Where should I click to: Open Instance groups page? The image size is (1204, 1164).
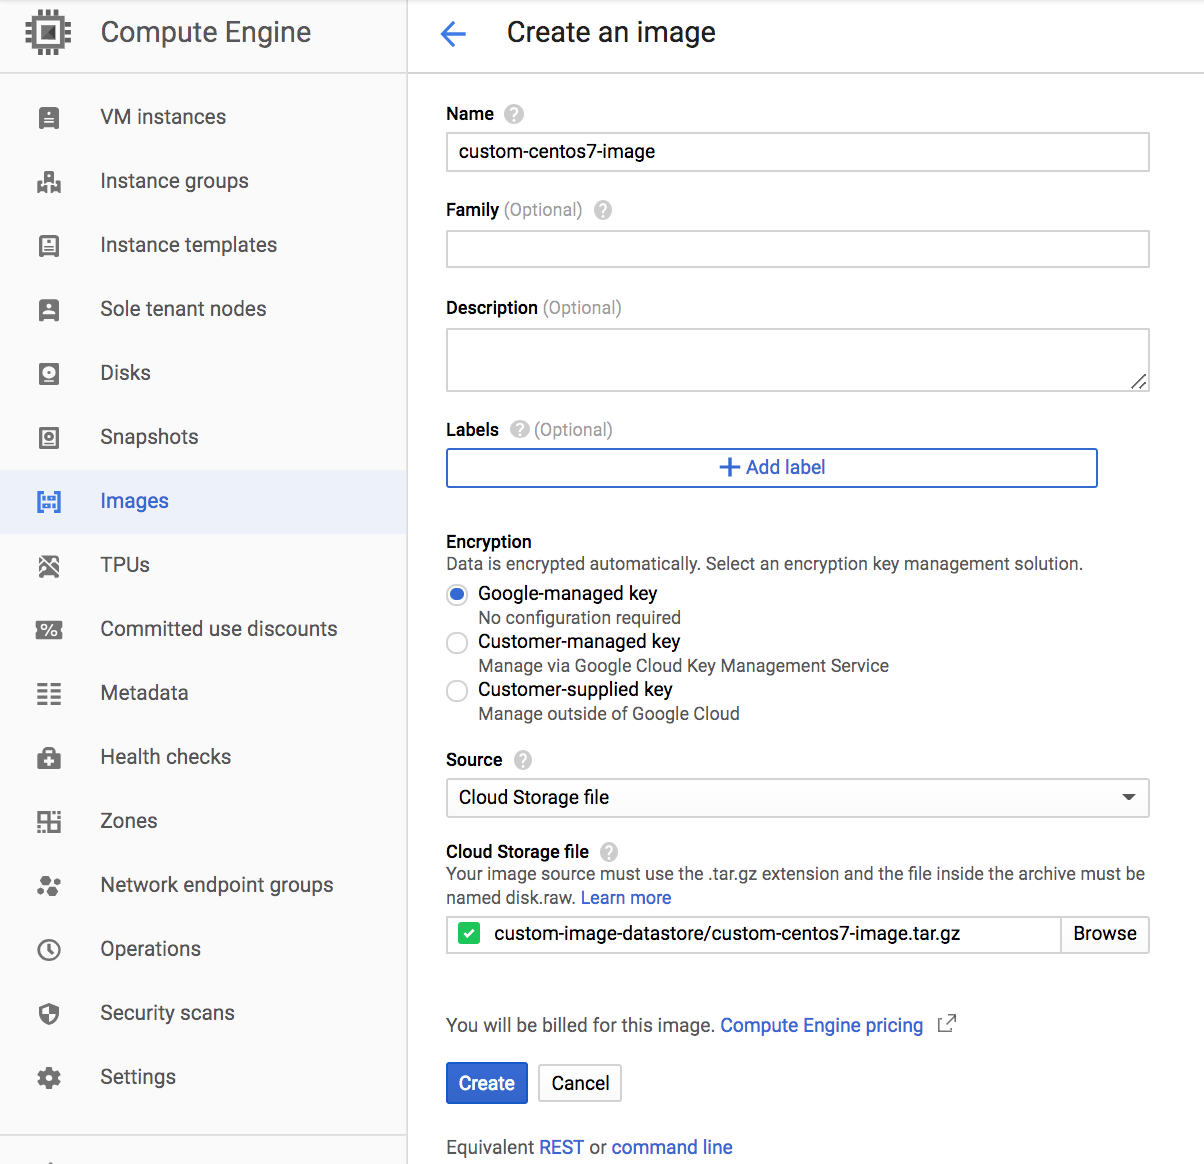174,181
